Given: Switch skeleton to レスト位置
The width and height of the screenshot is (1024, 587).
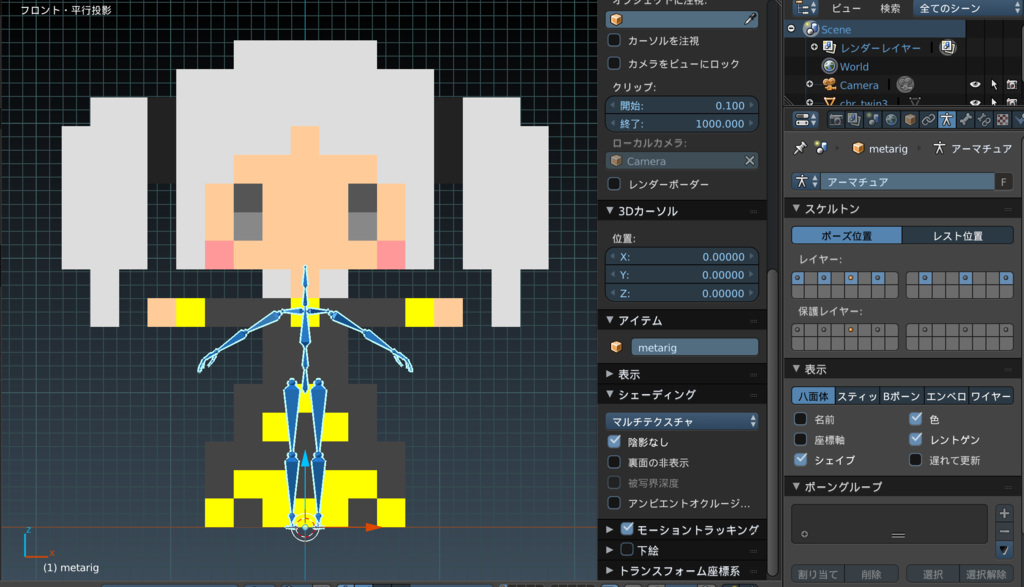Looking at the screenshot, I should coord(958,235).
